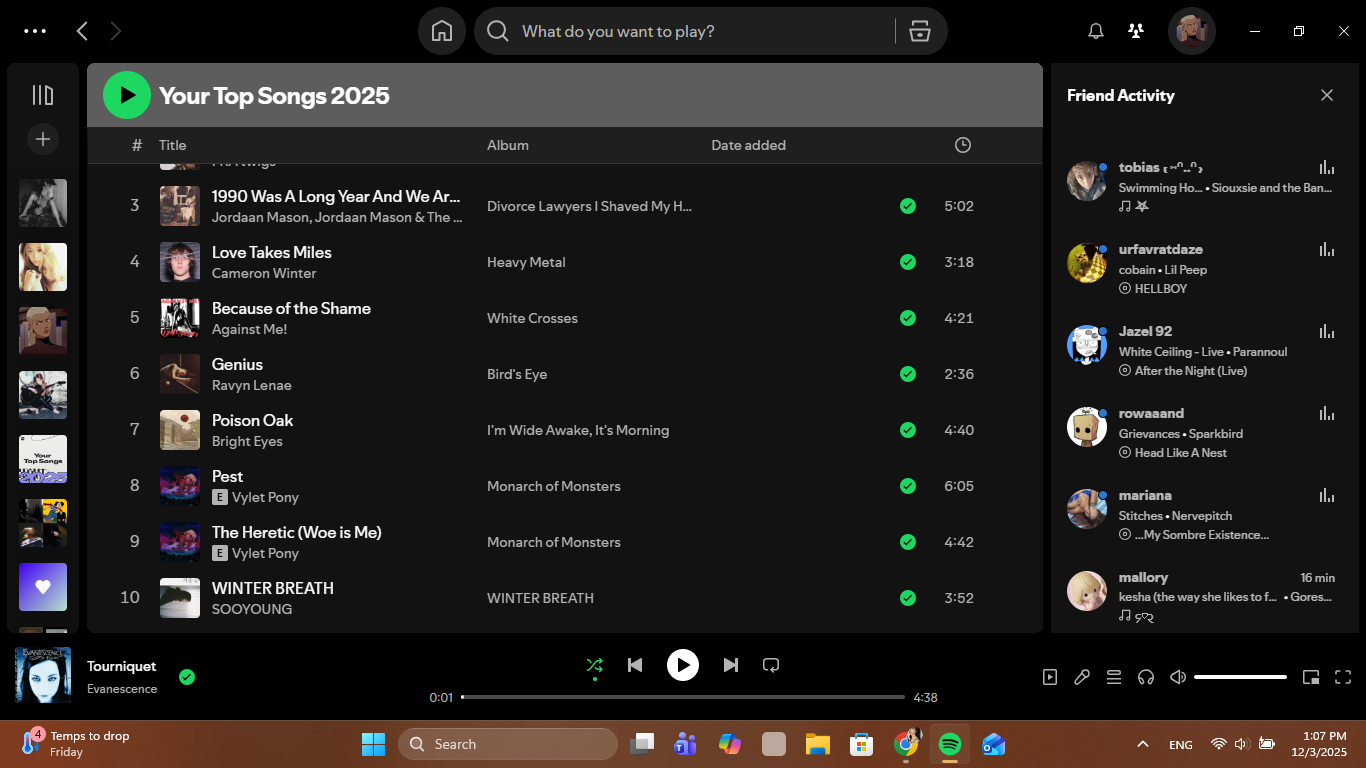Toggle saved checkmark for 1990 Was A Long Year
The width and height of the screenshot is (1366, 768).
pos(908,206)
